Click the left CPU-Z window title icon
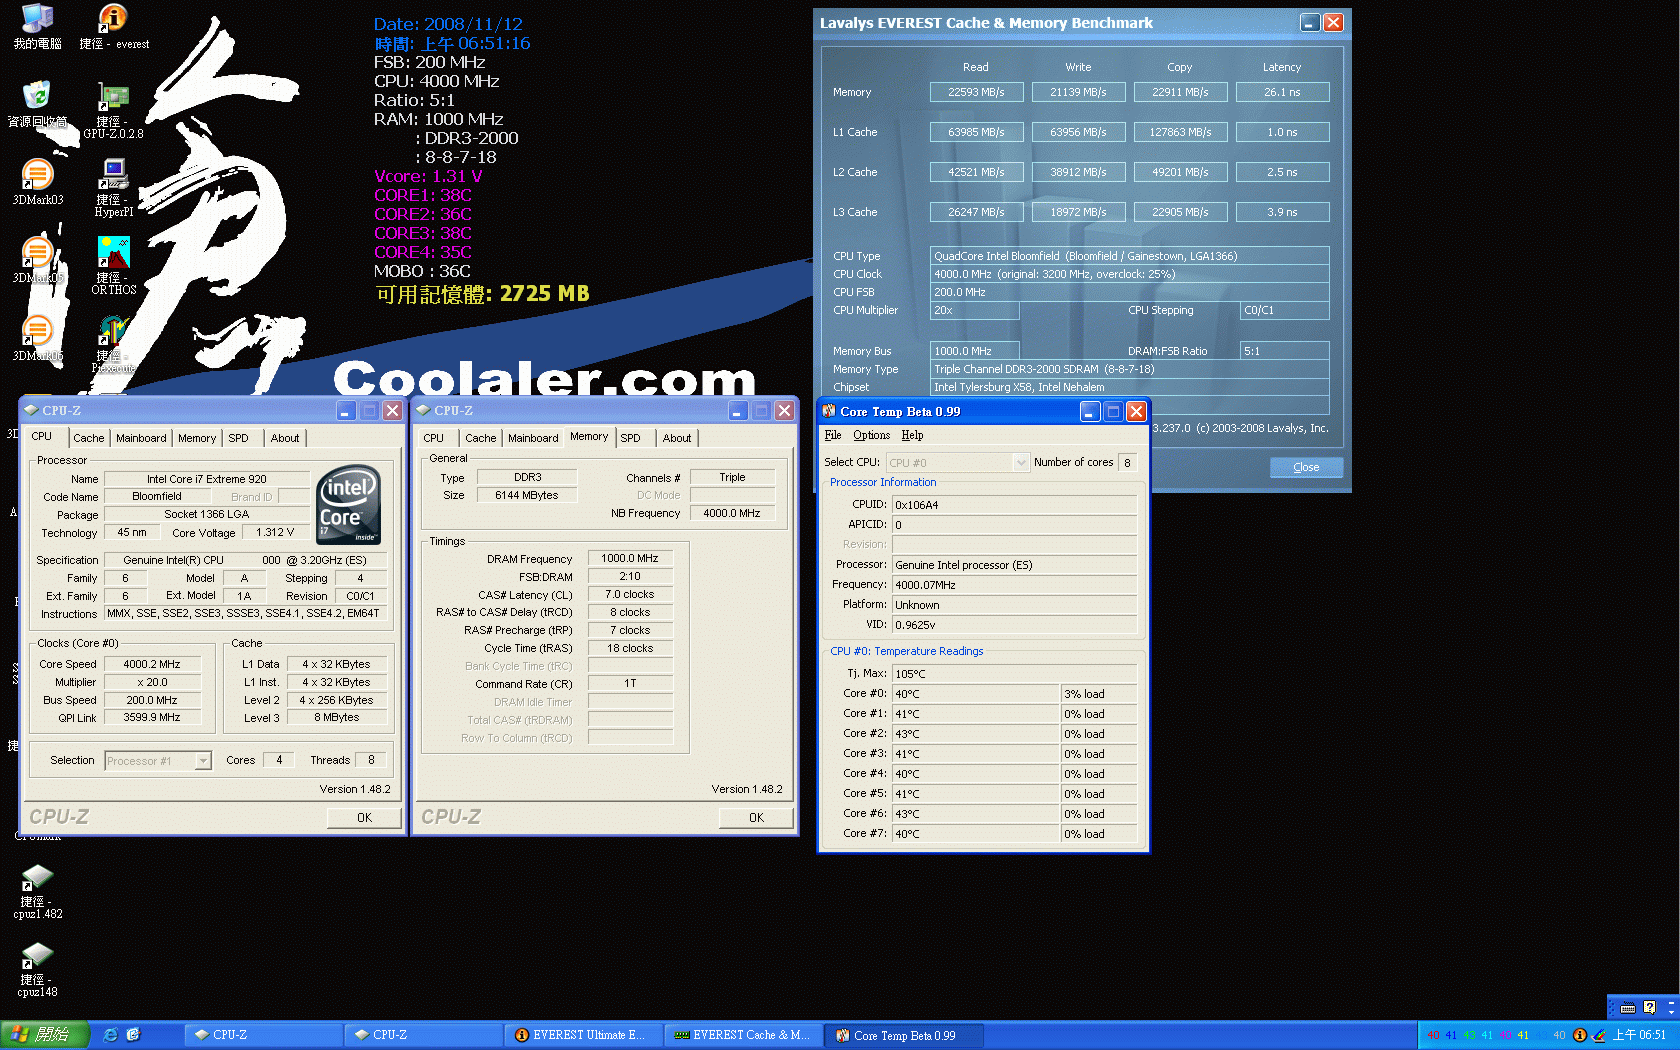 click(30, 410)
